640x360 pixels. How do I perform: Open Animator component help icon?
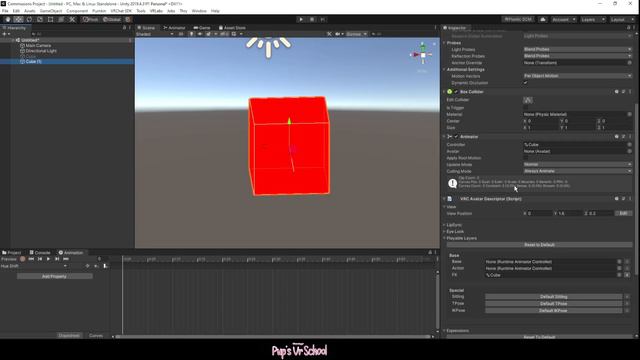(616, 136)
